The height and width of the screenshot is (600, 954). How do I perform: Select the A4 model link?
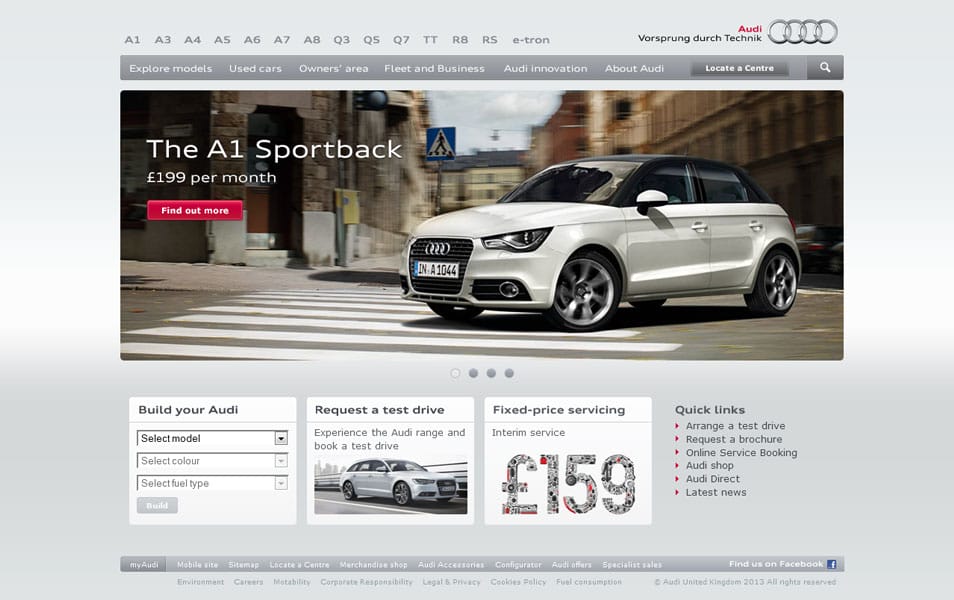pos(192,40)
